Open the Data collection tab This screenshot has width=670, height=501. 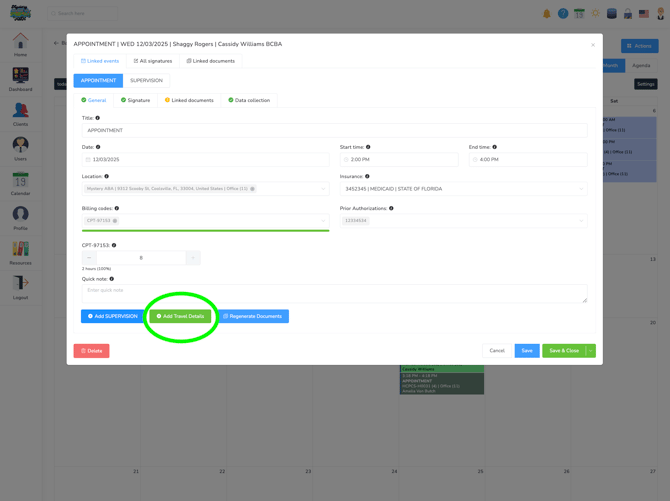pos(249,100)
